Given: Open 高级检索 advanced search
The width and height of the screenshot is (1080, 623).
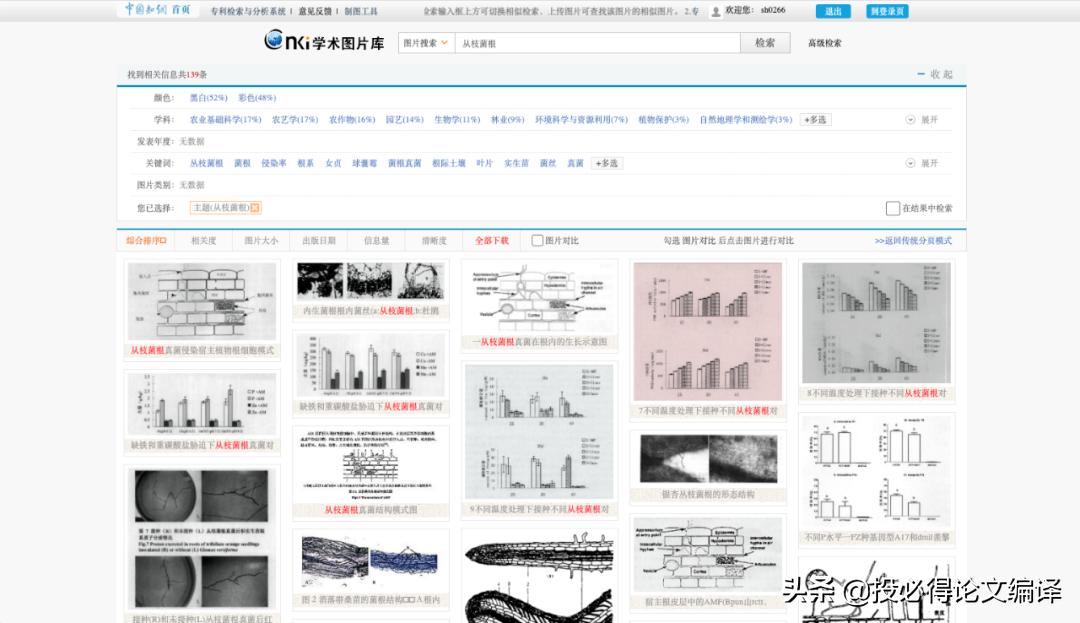Looking at the screenshot, I should tap(824, 42).
